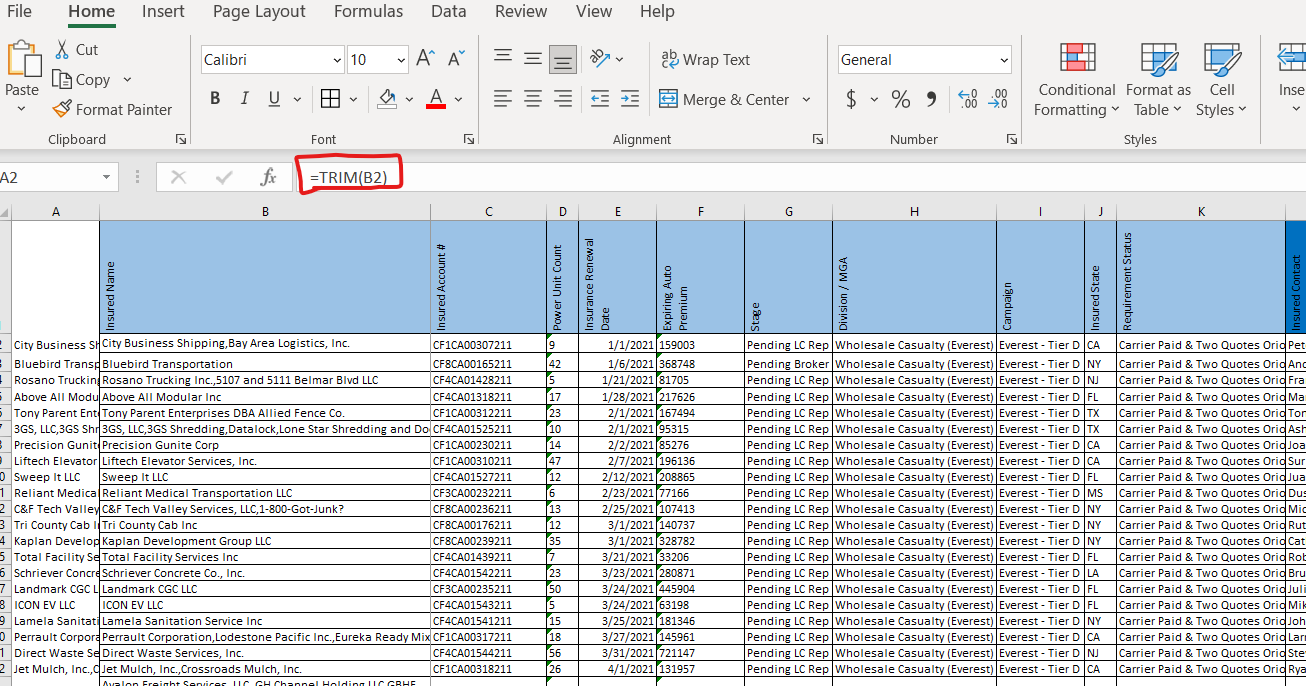Viewport: 1306px width, 686px height.
Task: Toggle Merge & Center on selection
Action: point(724,99)
